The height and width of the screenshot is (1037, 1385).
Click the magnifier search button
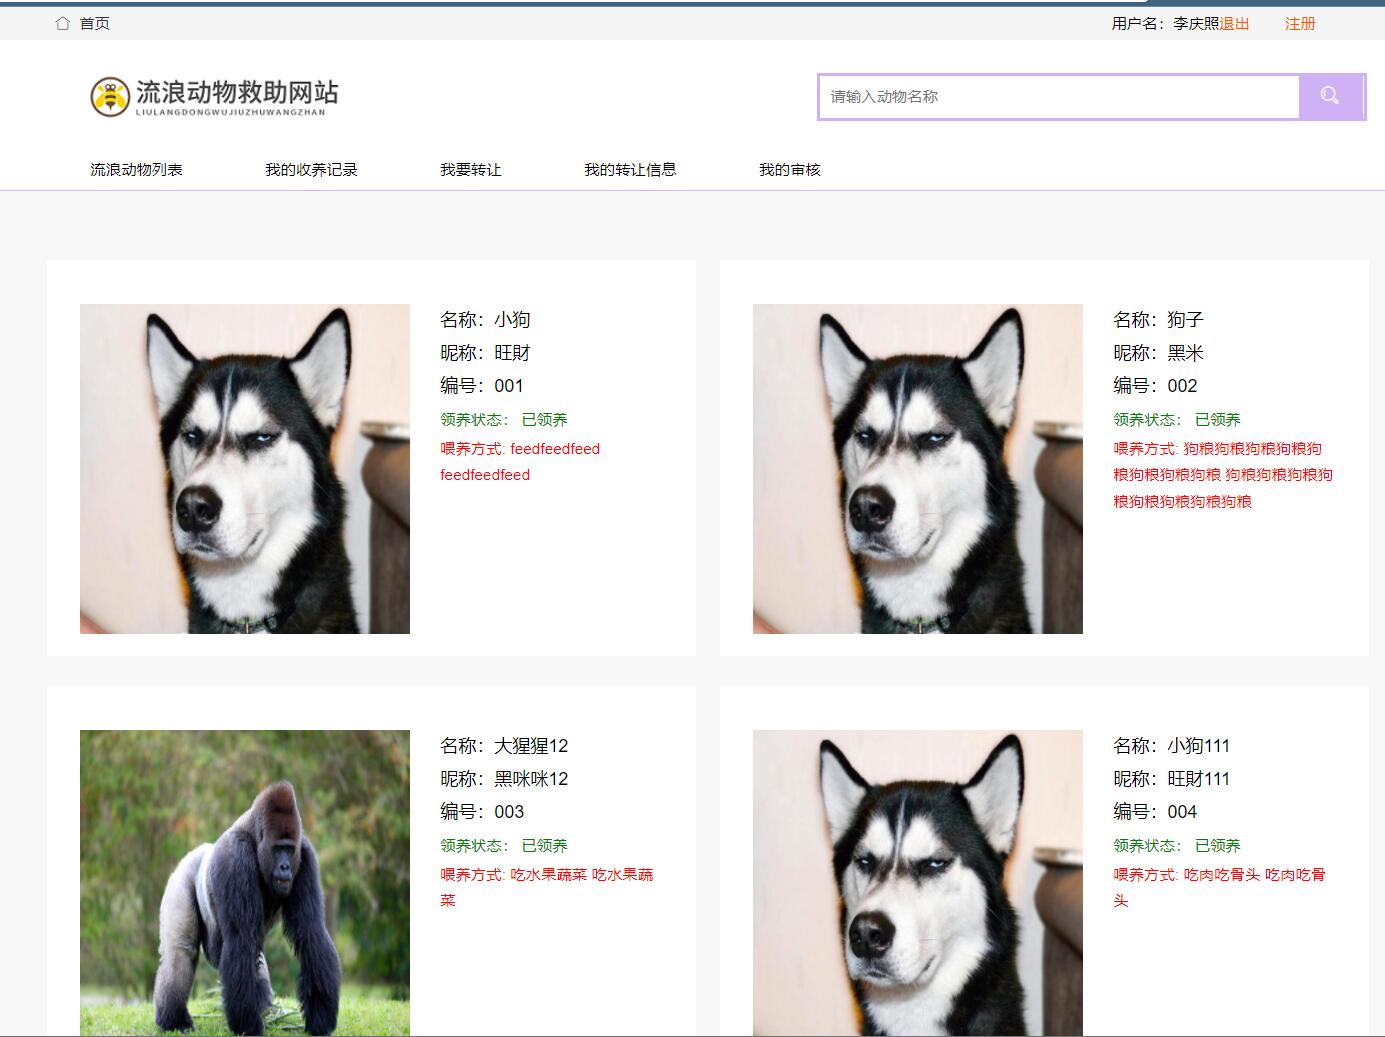[x=1329, y=96]
